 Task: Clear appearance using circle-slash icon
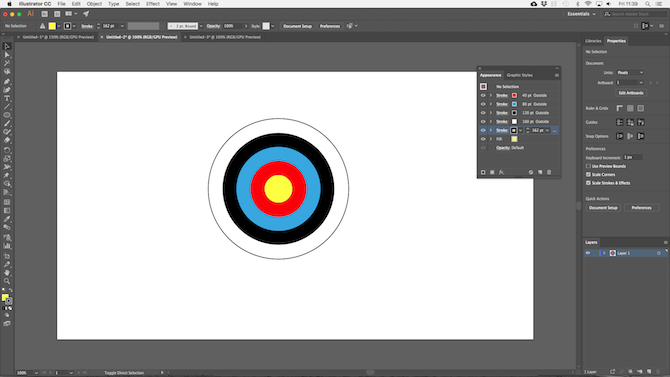pyautogui.click(x=531, y=172)
